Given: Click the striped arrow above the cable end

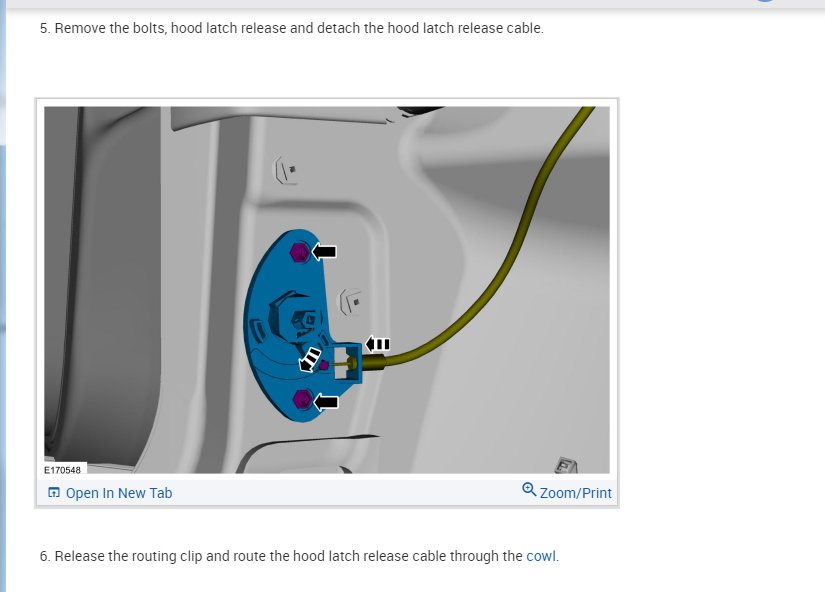Looking at the screenshot, I should tap(378, 344).
